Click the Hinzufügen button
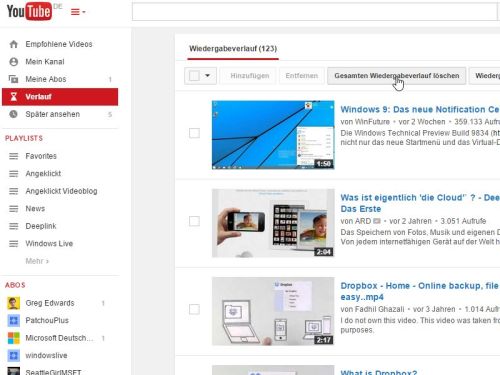This screenshot has height=375, width=500. pos(249,76)
